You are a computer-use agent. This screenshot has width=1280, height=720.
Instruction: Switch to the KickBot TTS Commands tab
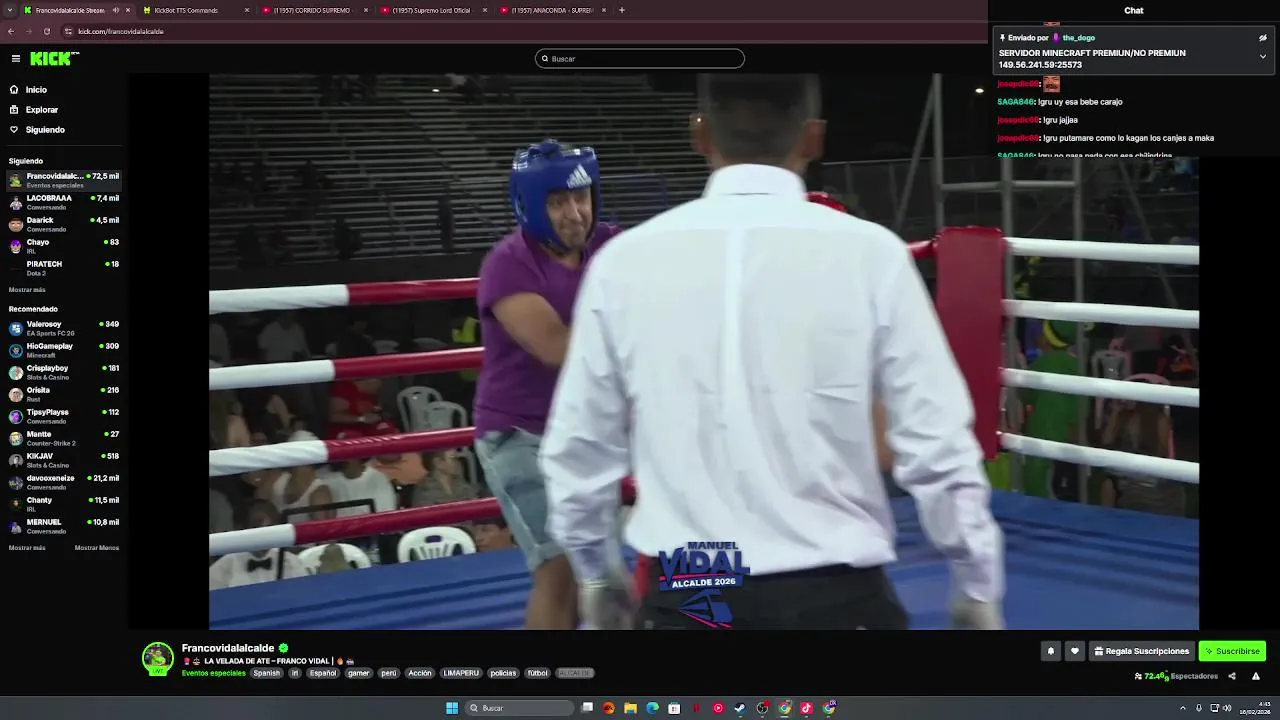click(x=196, y=10)
